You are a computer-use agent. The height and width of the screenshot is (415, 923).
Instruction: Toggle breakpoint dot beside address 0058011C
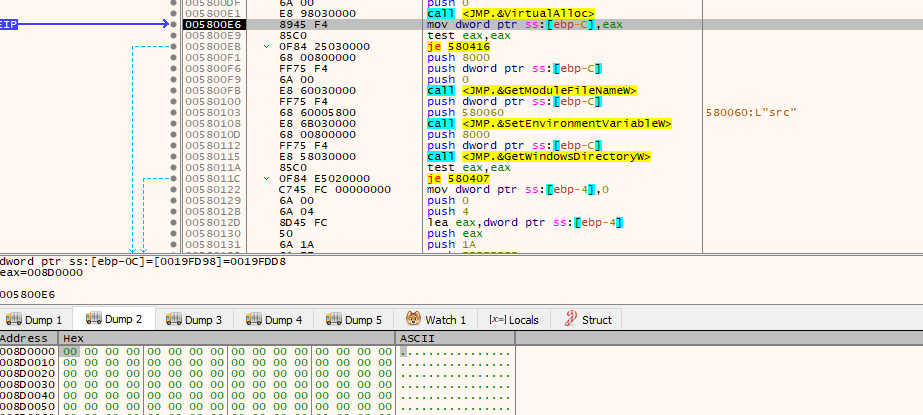click(172, 178)
